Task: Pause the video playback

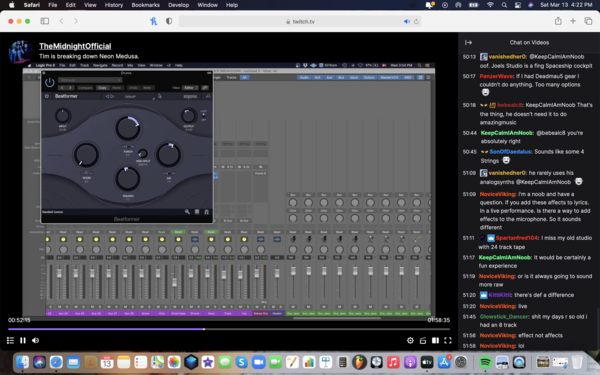Action: [x=23, y=340]
